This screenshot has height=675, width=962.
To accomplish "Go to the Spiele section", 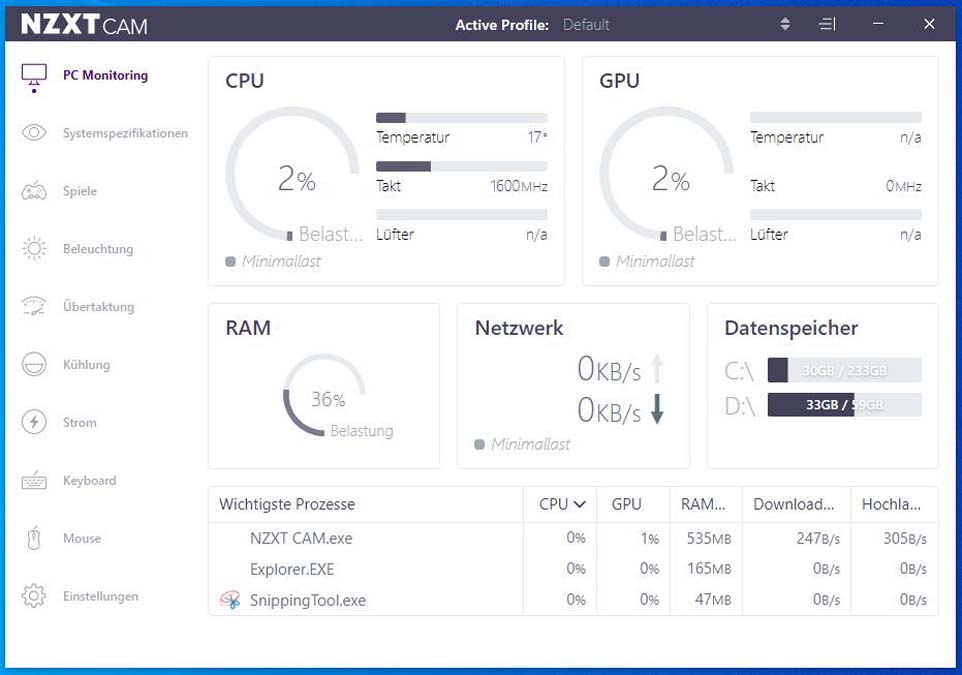I will coord(80,191).
